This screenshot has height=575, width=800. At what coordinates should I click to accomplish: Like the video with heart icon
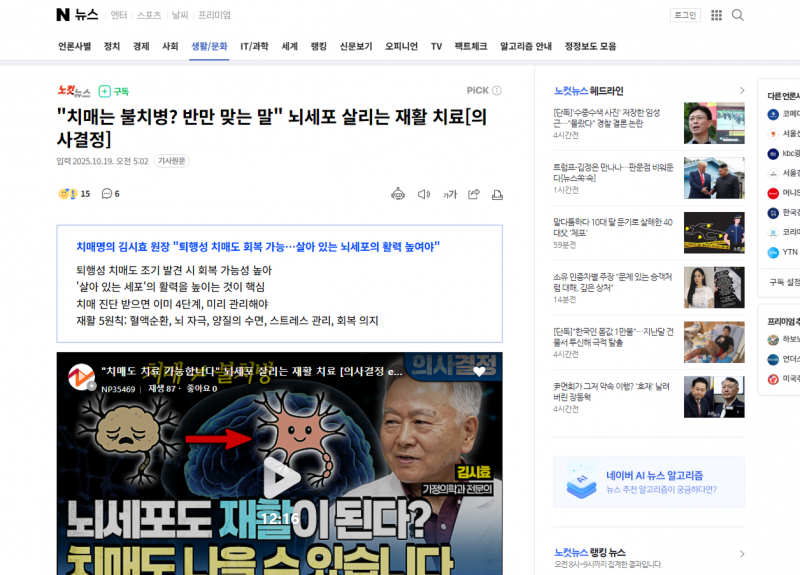(x=479, y=371)
